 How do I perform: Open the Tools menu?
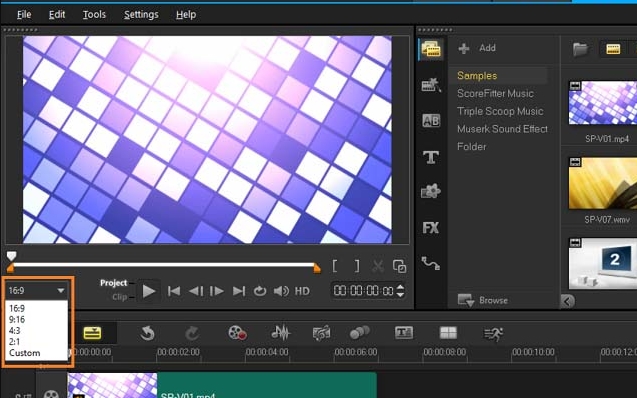point(94,15)
